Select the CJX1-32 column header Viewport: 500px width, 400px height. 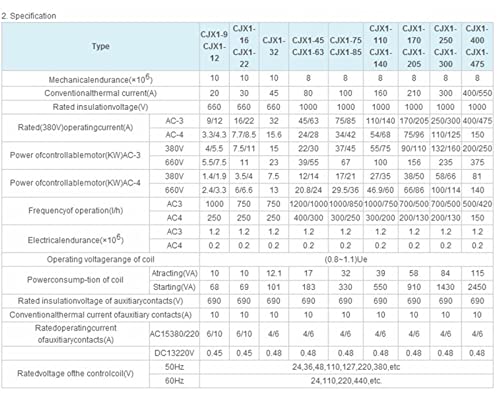pyautogui.click(x=274, y=46)
